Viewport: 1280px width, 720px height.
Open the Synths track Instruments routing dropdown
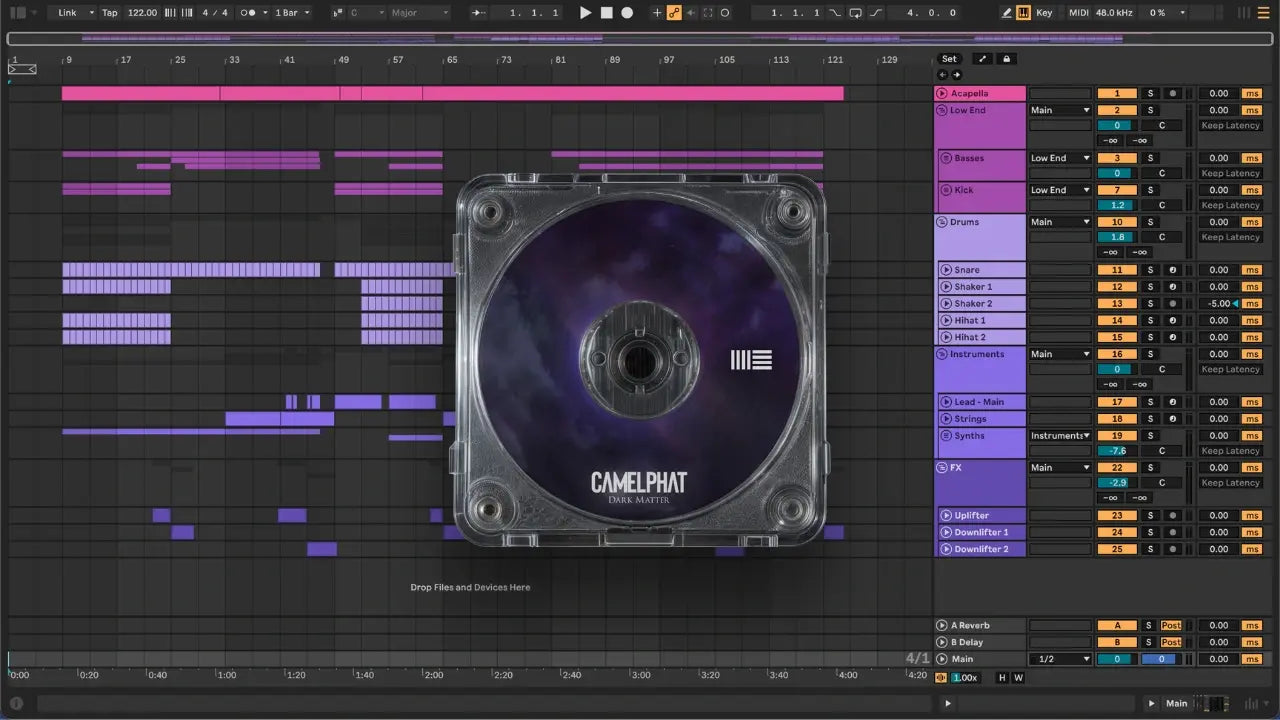pyautogui.click(x=1060, y=436)
